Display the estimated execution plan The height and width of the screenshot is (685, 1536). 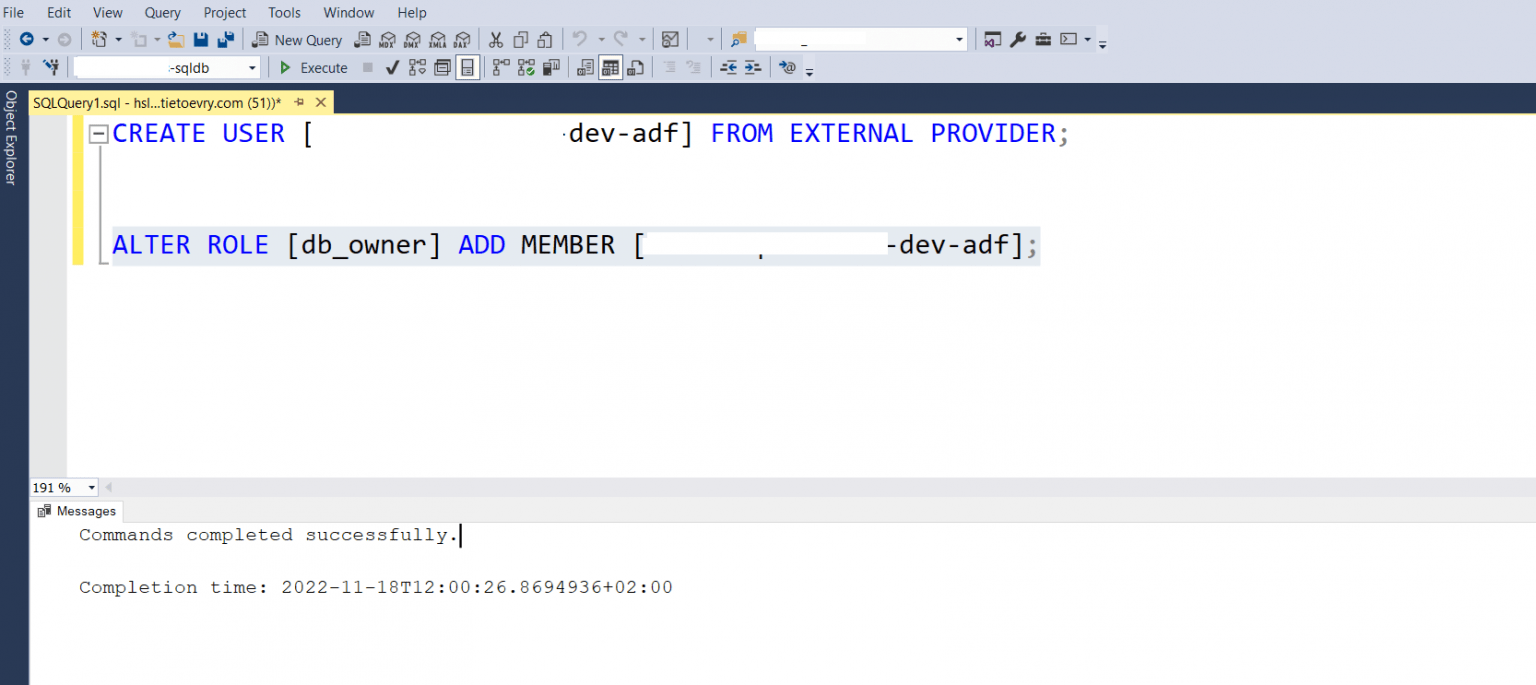(x=416, y=67)
